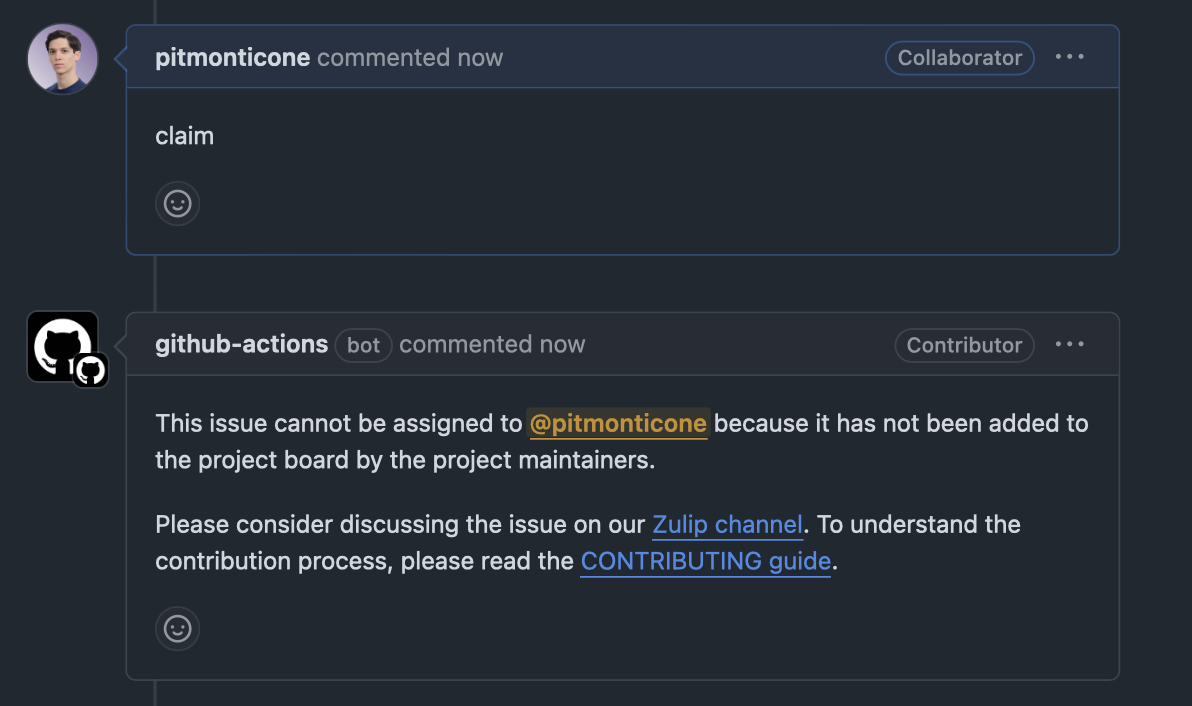
Task: Open pitmonticone's profile avatar photo
Action: tap(62, 59)
